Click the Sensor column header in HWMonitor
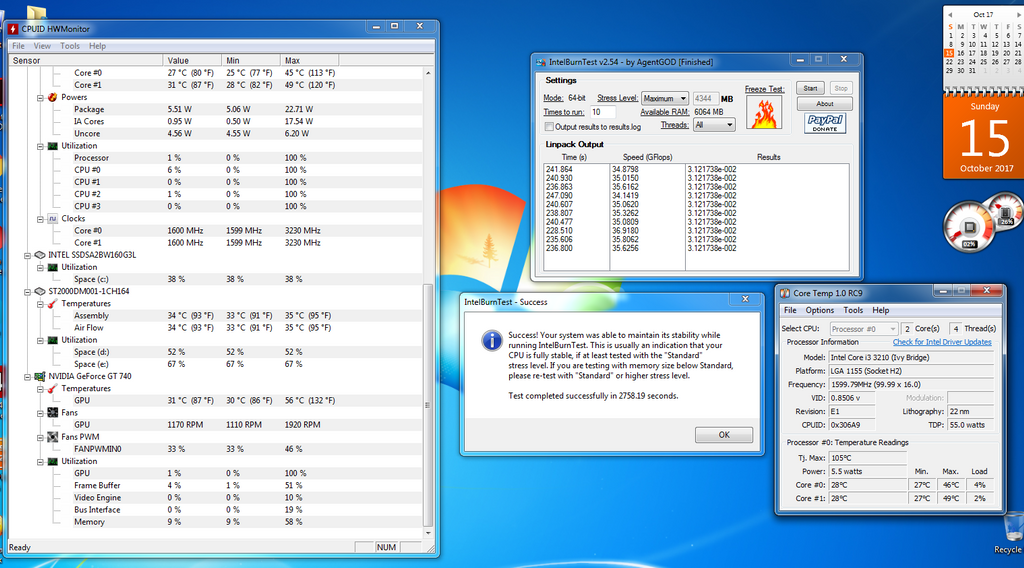Screen dimensions: 1024x568 click(86, 60)
